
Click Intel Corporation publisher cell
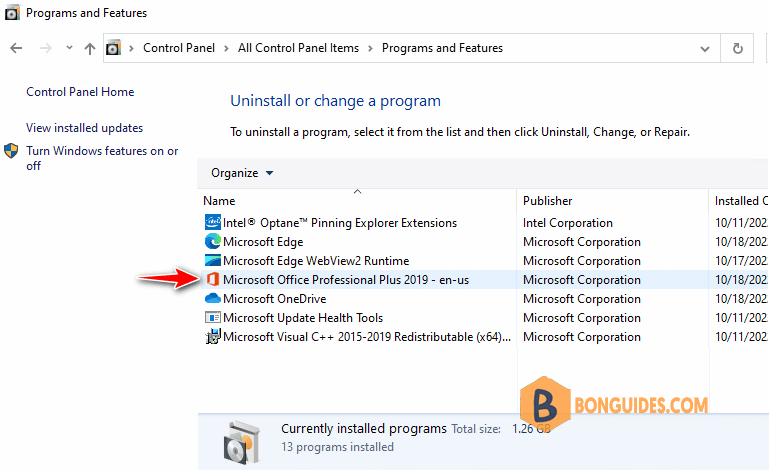click(x=567, y=223)
